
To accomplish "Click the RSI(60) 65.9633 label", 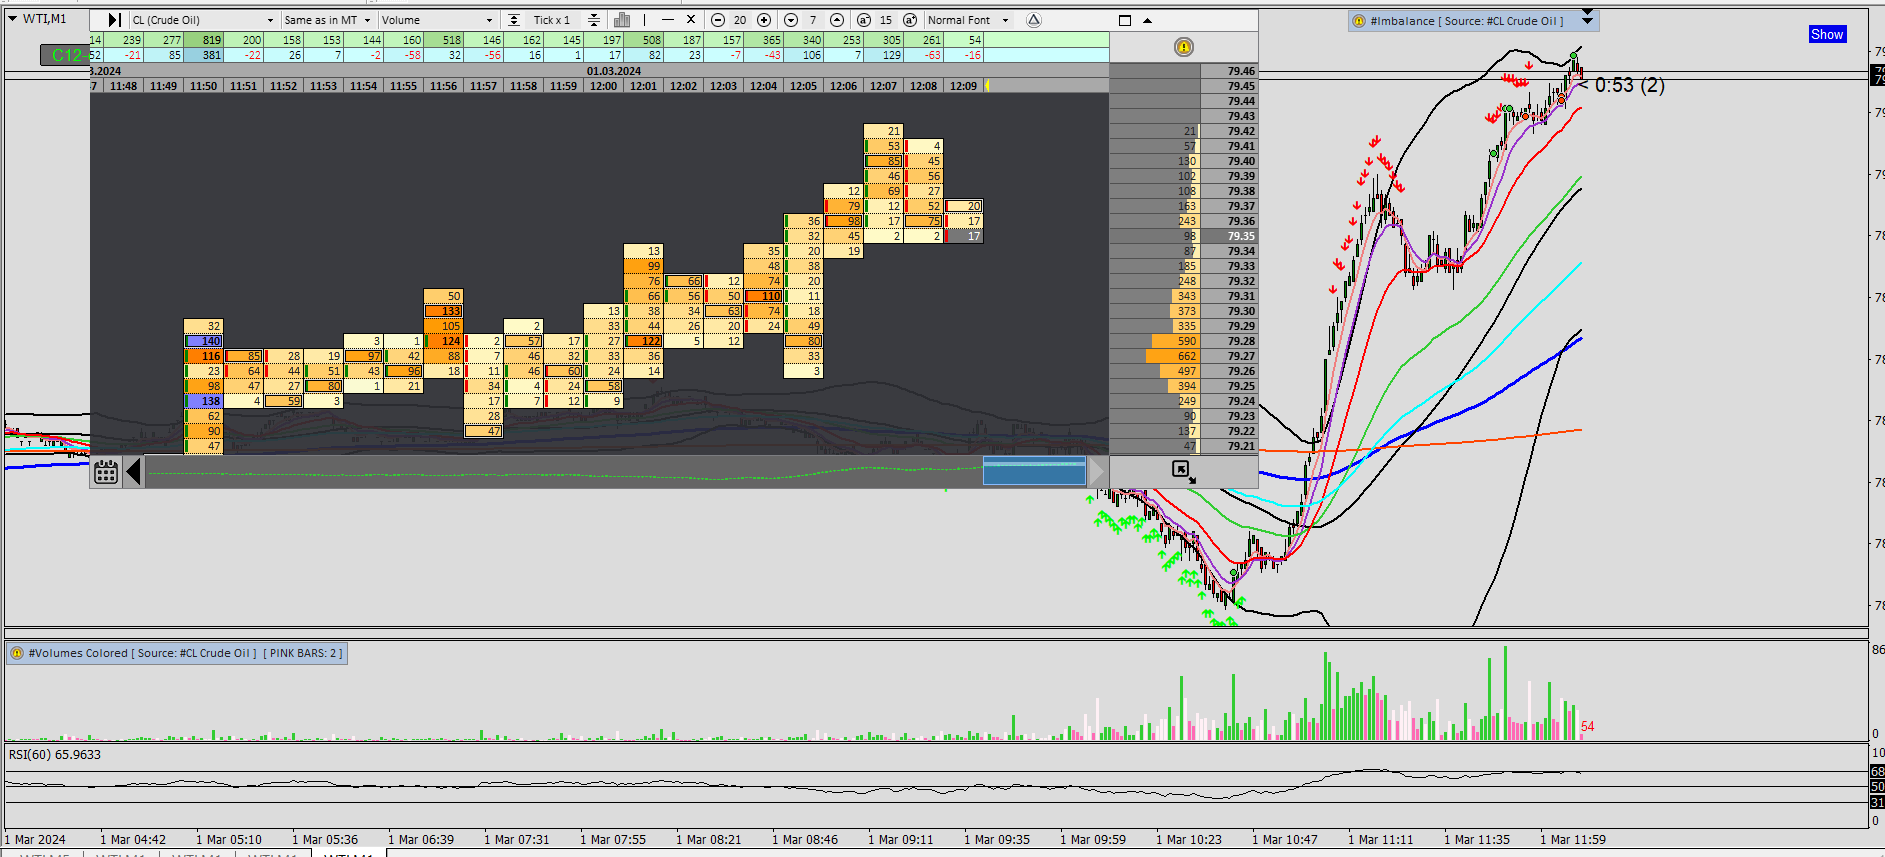I will tap(55, 754).
